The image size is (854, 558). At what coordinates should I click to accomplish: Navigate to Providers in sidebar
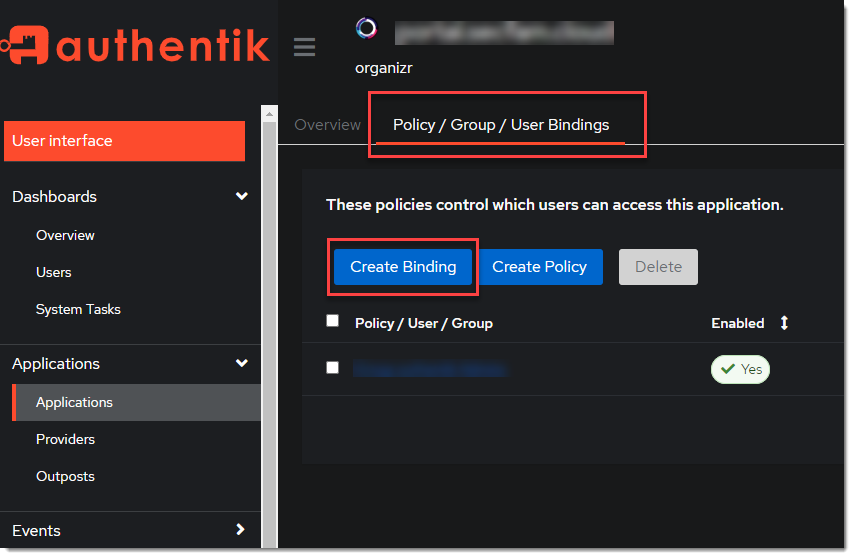65,440
